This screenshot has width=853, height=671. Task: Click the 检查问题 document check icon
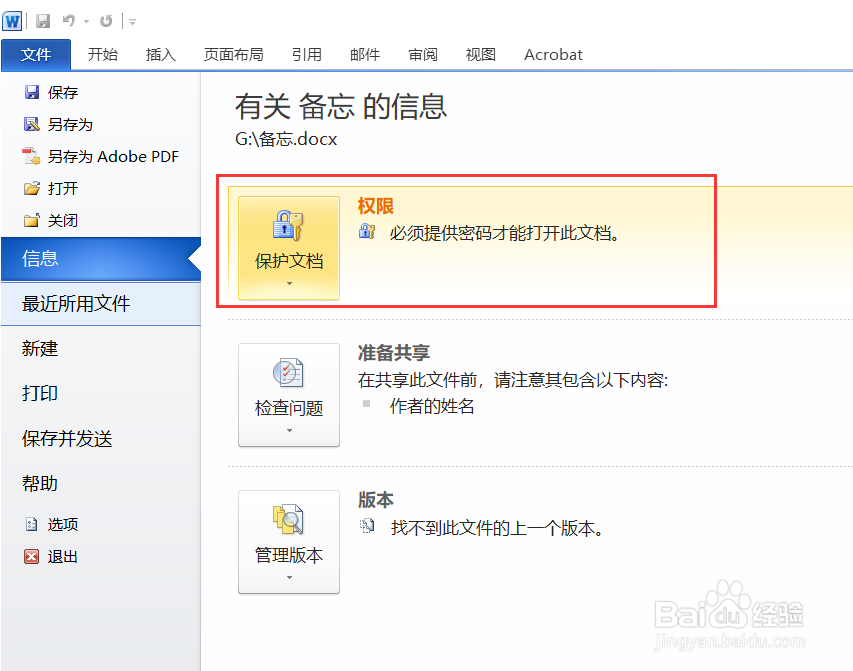coord(288,372)
